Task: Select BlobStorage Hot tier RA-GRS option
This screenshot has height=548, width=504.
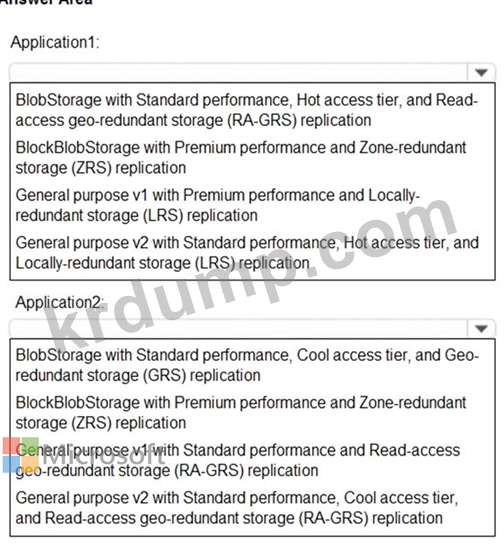Action: click(x=246, y=110)
